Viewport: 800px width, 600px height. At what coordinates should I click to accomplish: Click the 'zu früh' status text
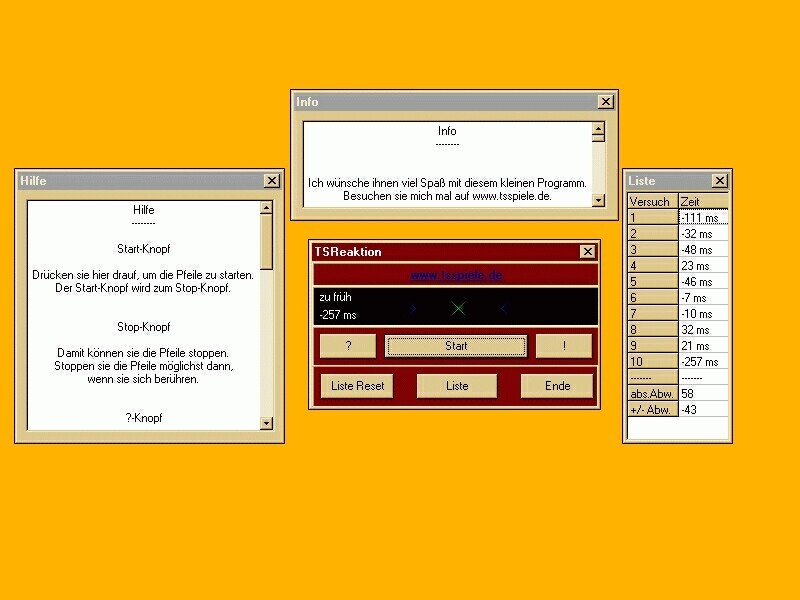pos(335,297)
